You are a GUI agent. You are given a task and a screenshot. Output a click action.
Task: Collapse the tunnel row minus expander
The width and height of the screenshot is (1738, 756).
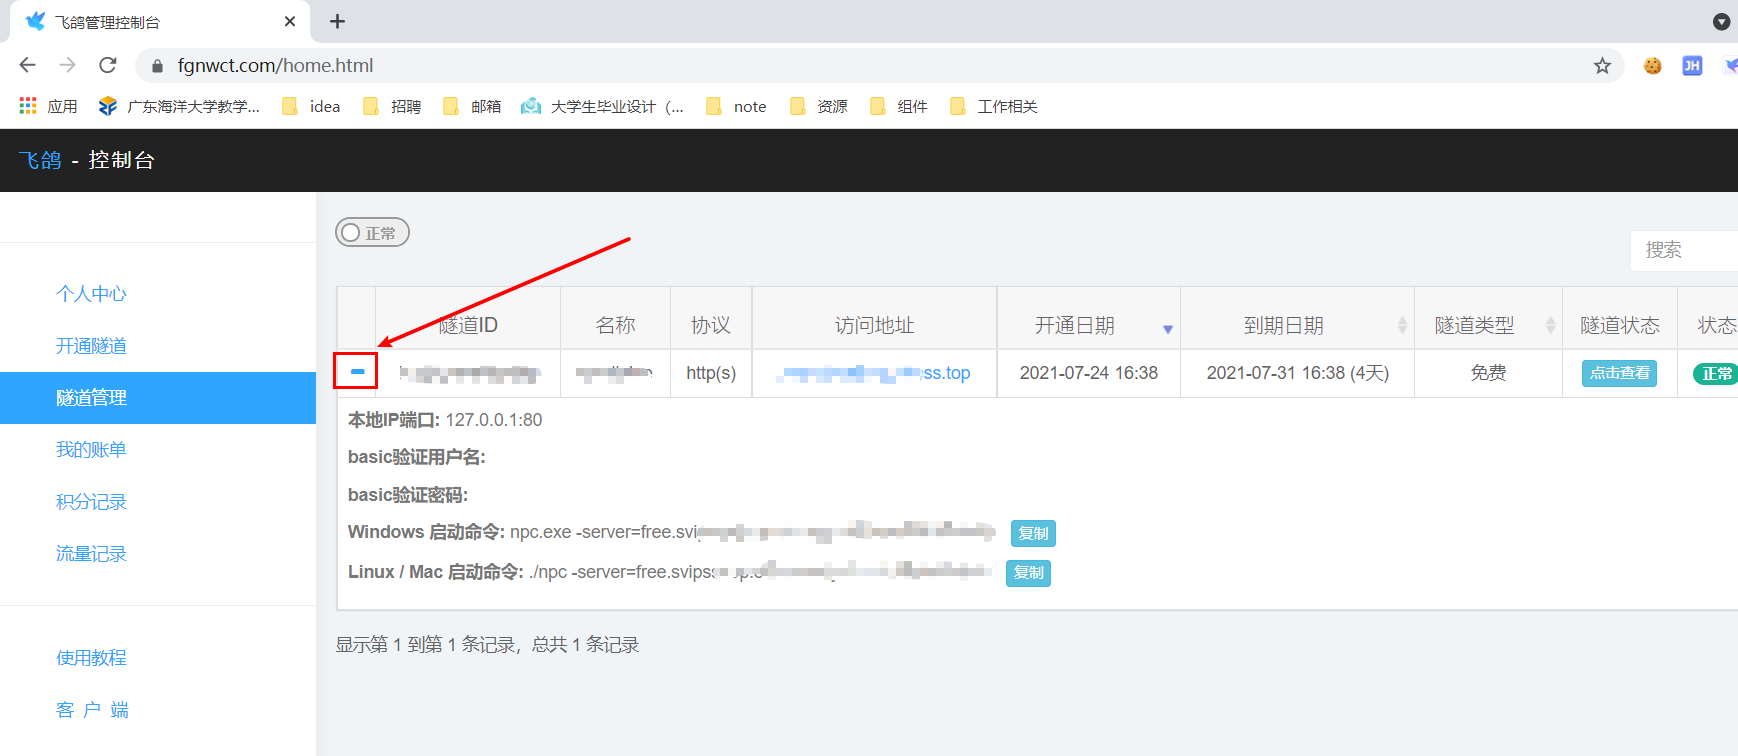point(357,372)
